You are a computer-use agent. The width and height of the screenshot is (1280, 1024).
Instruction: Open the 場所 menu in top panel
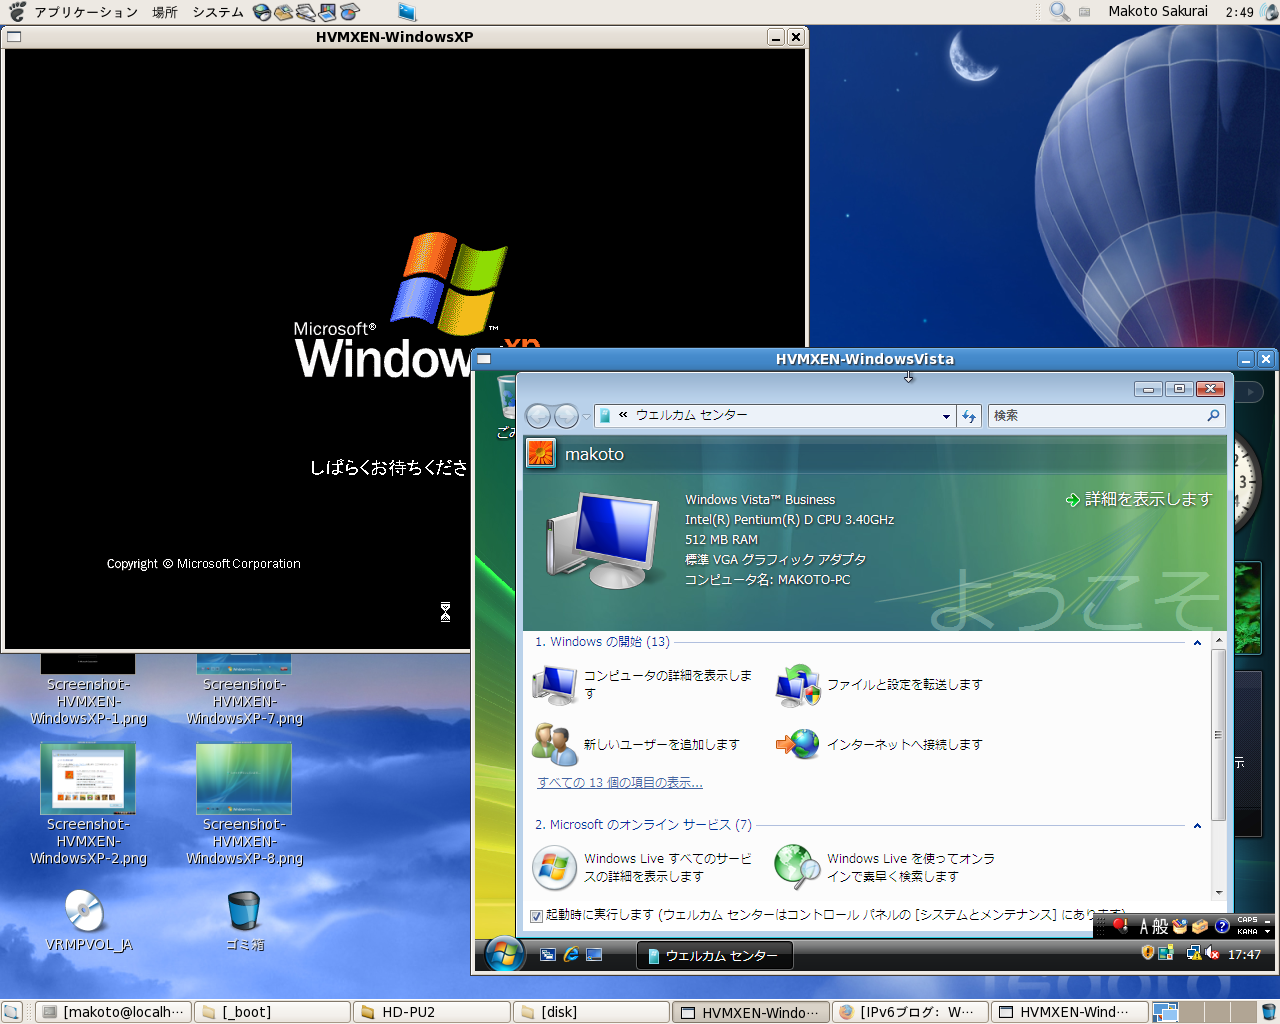[165, 12]
